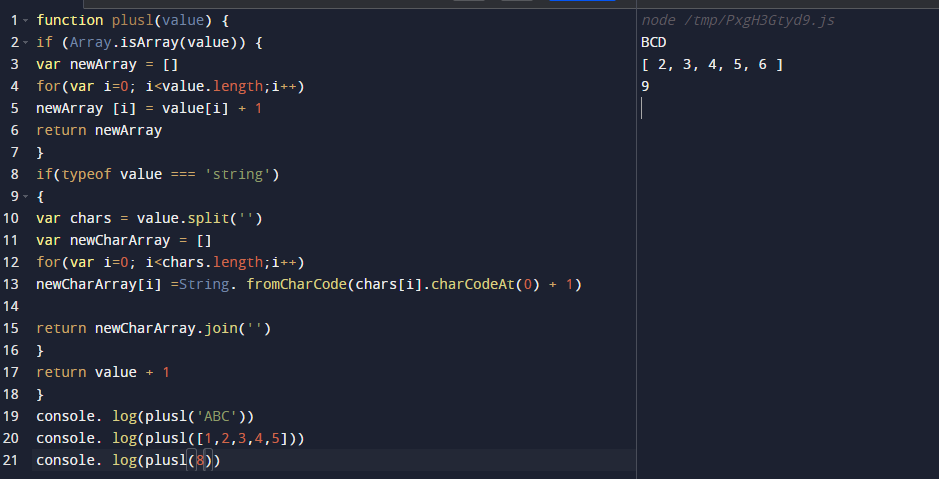Click the 'function' keyword on line 1
Viewport: 939px width, 479px height.
click(69, 20)
